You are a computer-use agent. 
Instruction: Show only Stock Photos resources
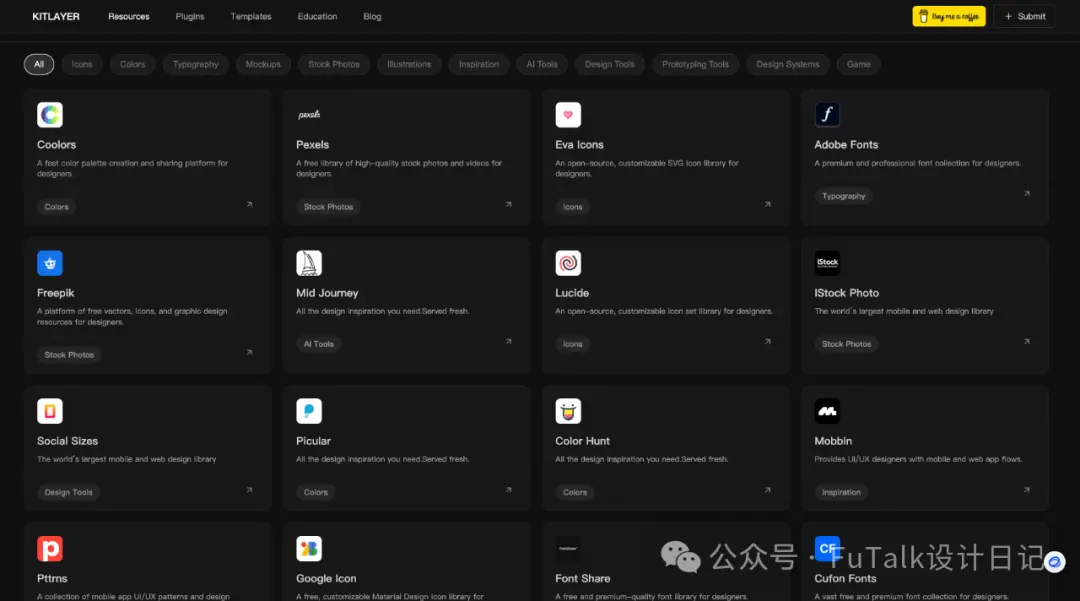334,64
